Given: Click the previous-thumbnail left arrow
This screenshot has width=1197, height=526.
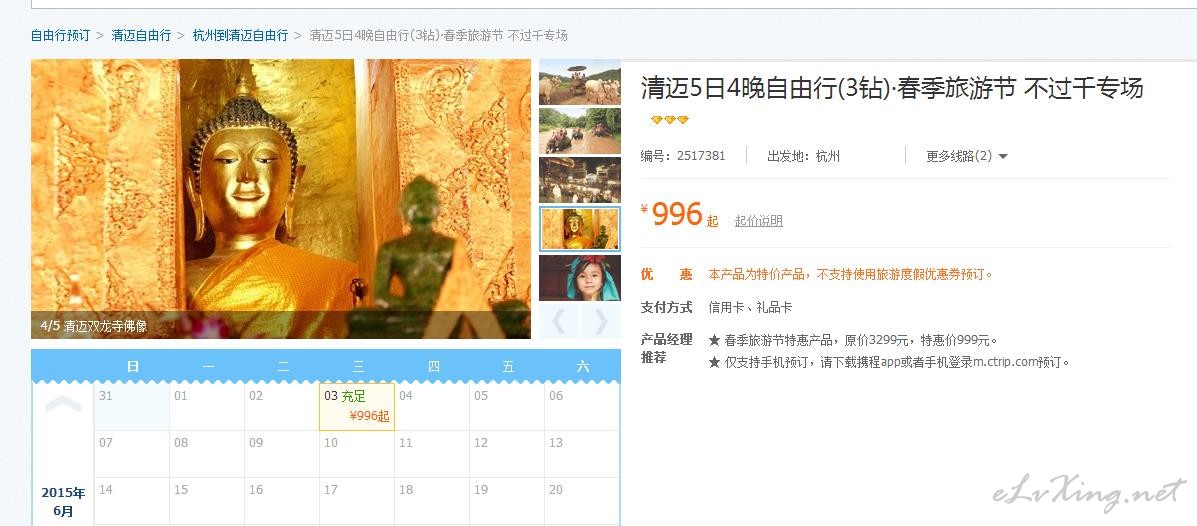Looking at the screenshot, I should point(559,321).
